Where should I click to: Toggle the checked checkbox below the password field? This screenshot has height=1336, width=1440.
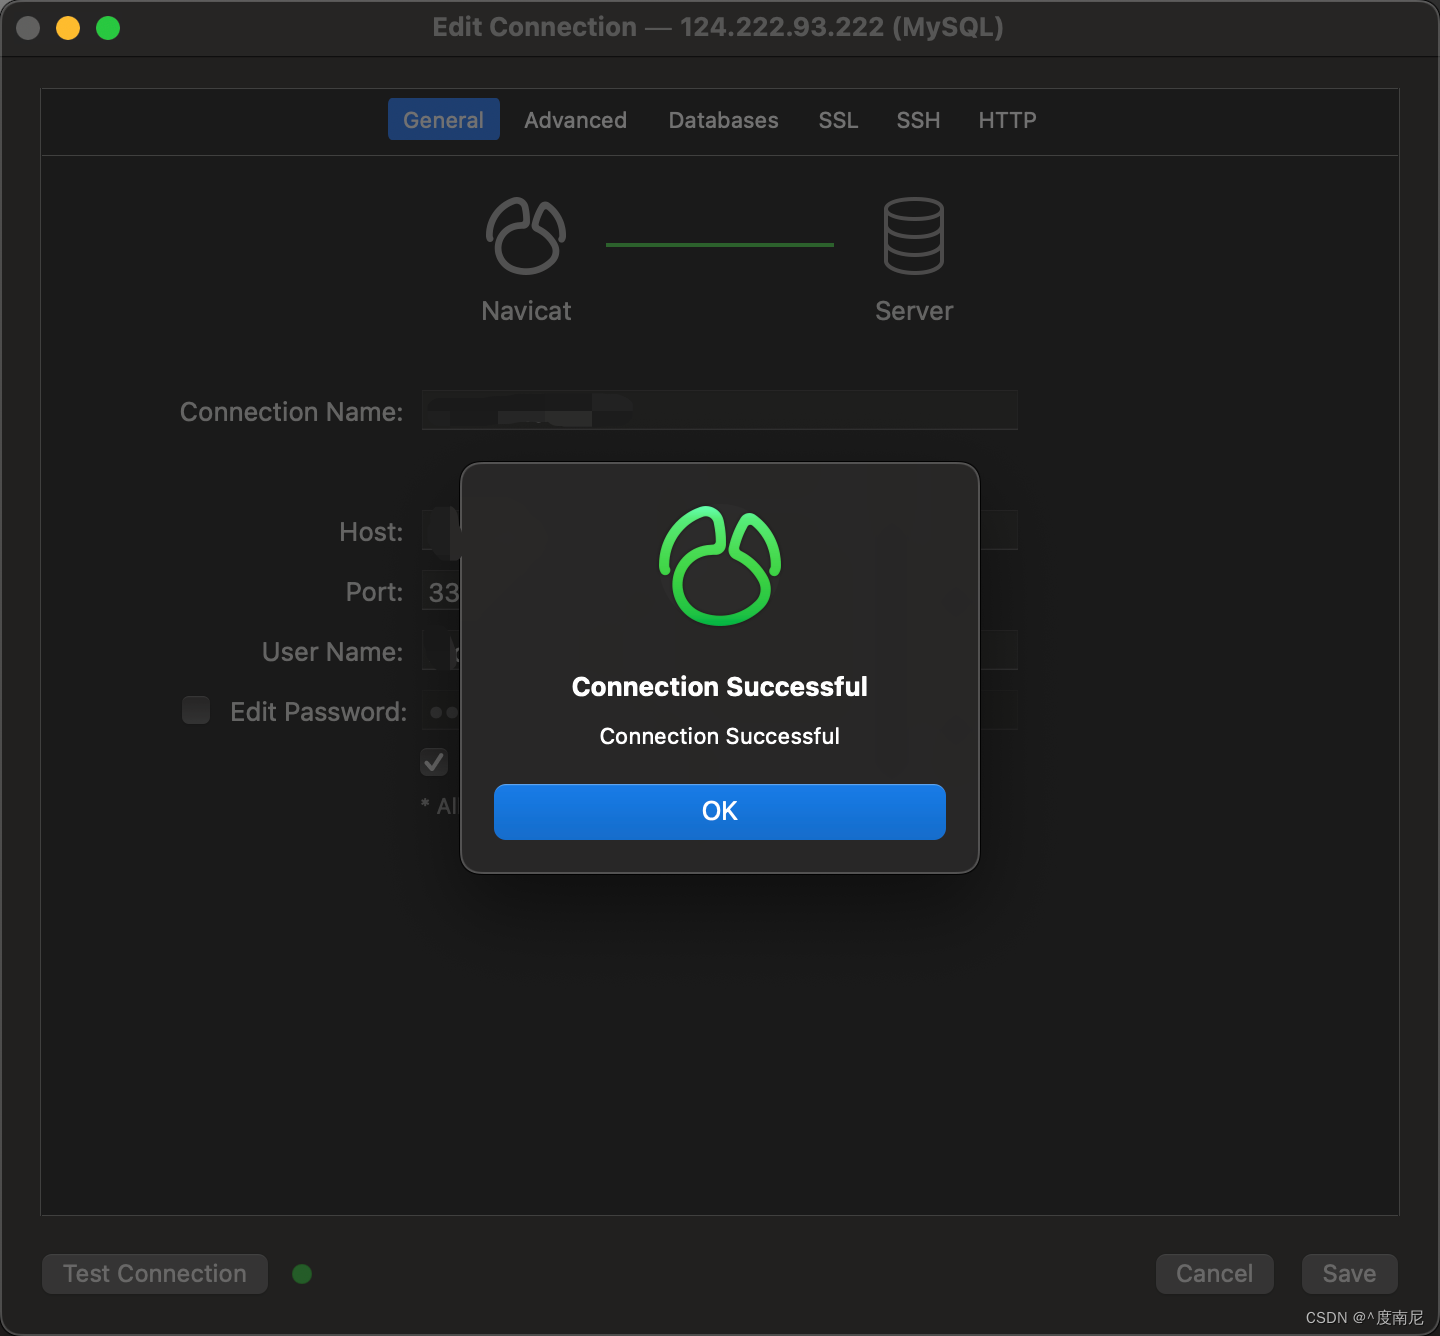[434, 762]
